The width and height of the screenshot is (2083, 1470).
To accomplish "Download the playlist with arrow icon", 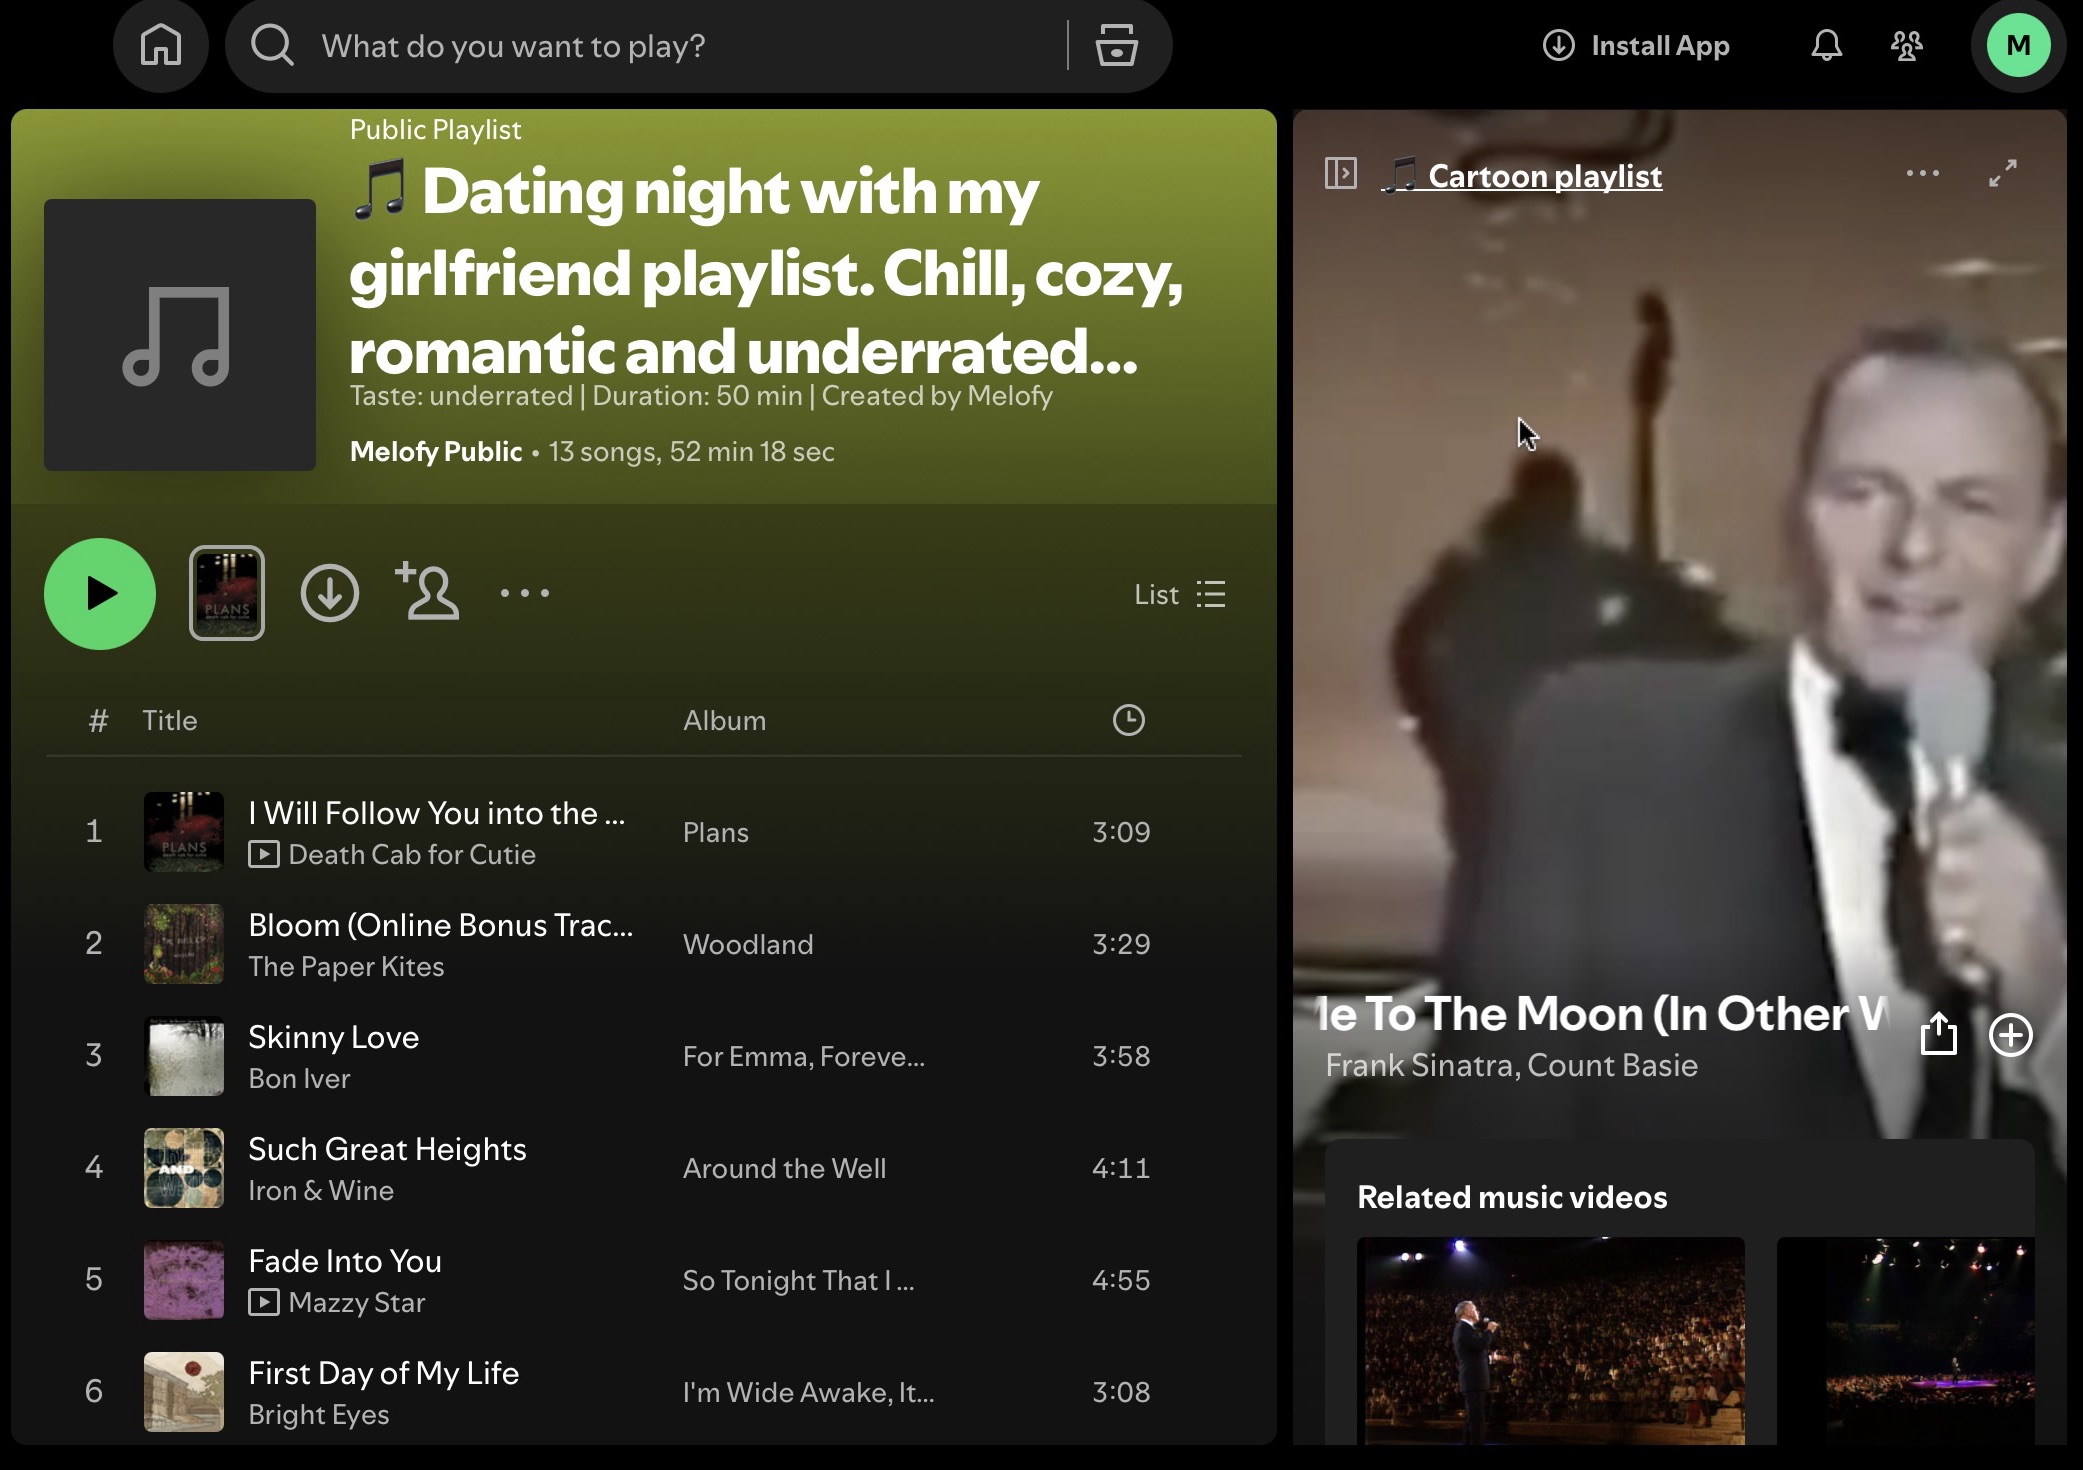I will point(330,593).
